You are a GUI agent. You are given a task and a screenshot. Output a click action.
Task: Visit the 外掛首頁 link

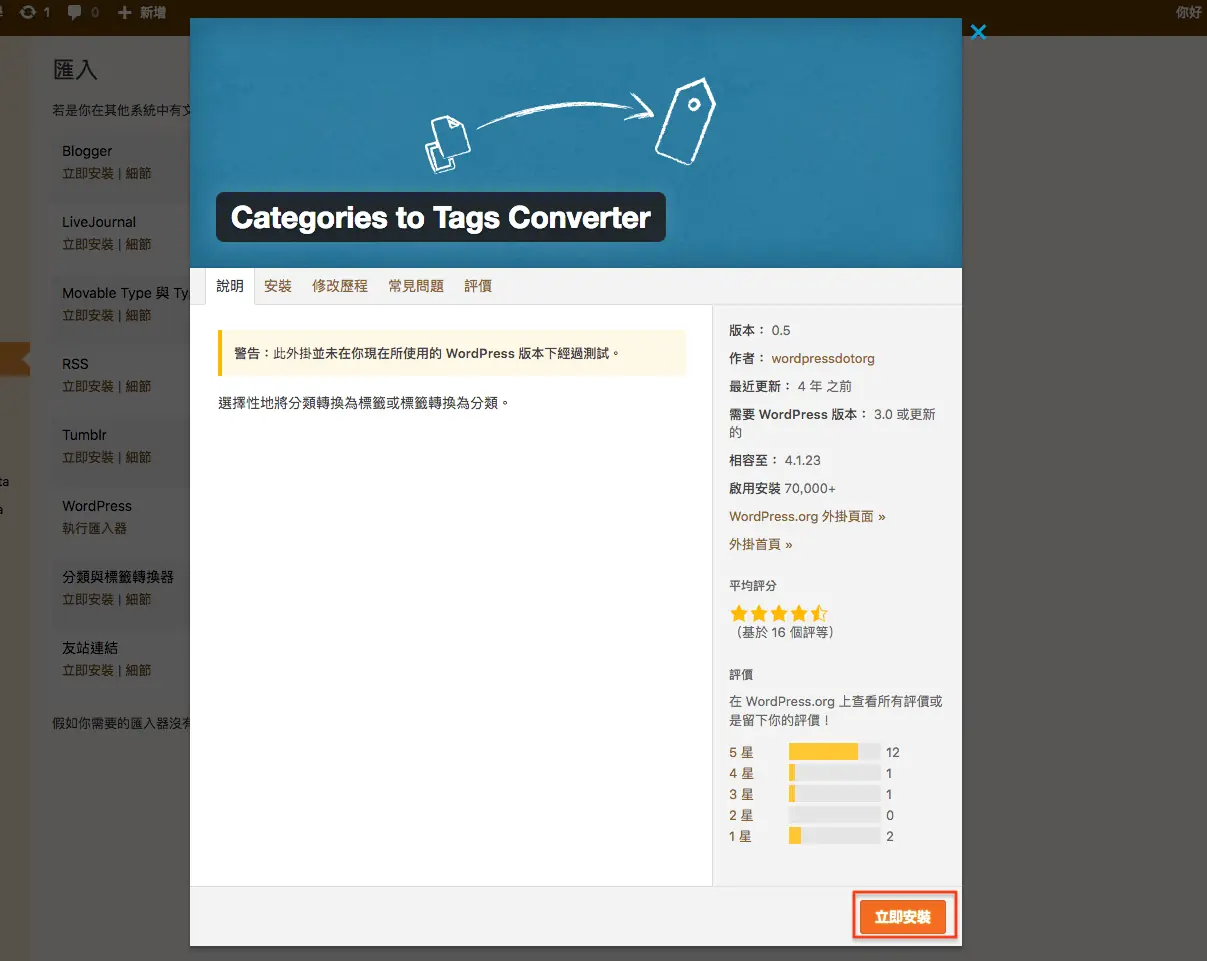click(760, 544)
